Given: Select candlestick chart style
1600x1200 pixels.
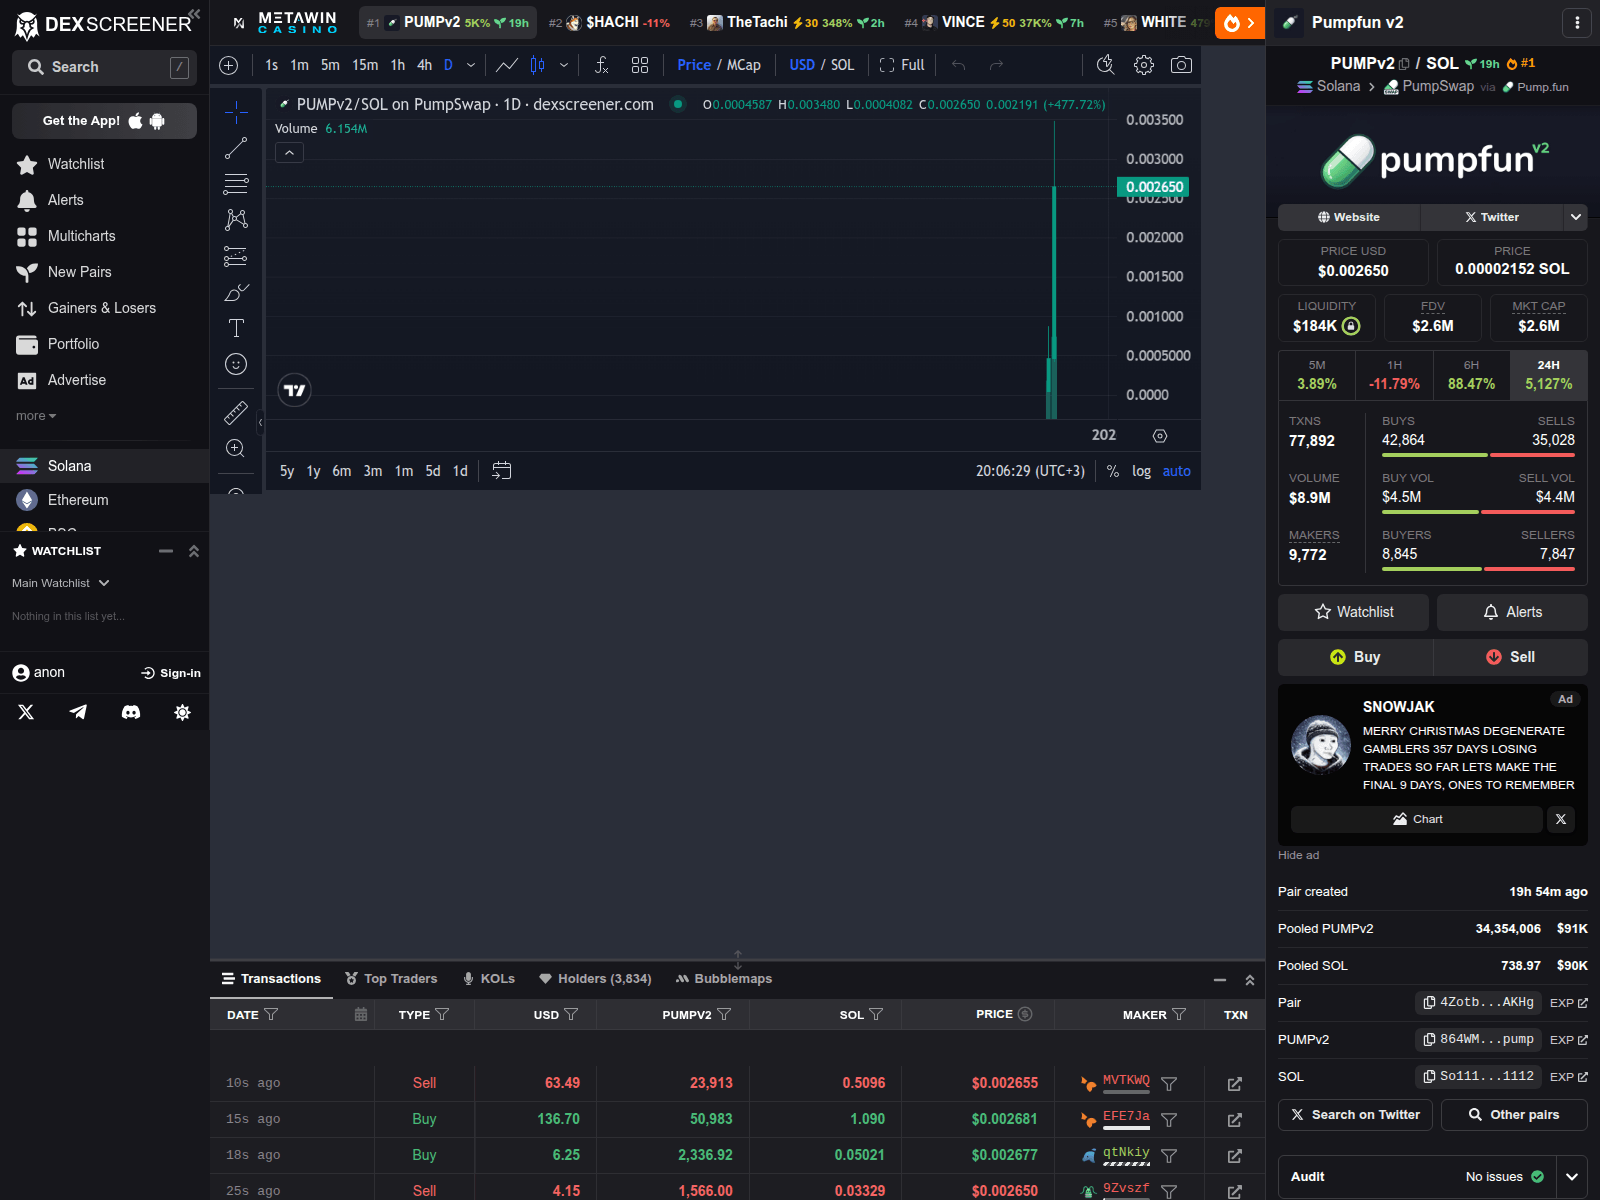Looking at the screenshot, I should (x=538, y=65).
